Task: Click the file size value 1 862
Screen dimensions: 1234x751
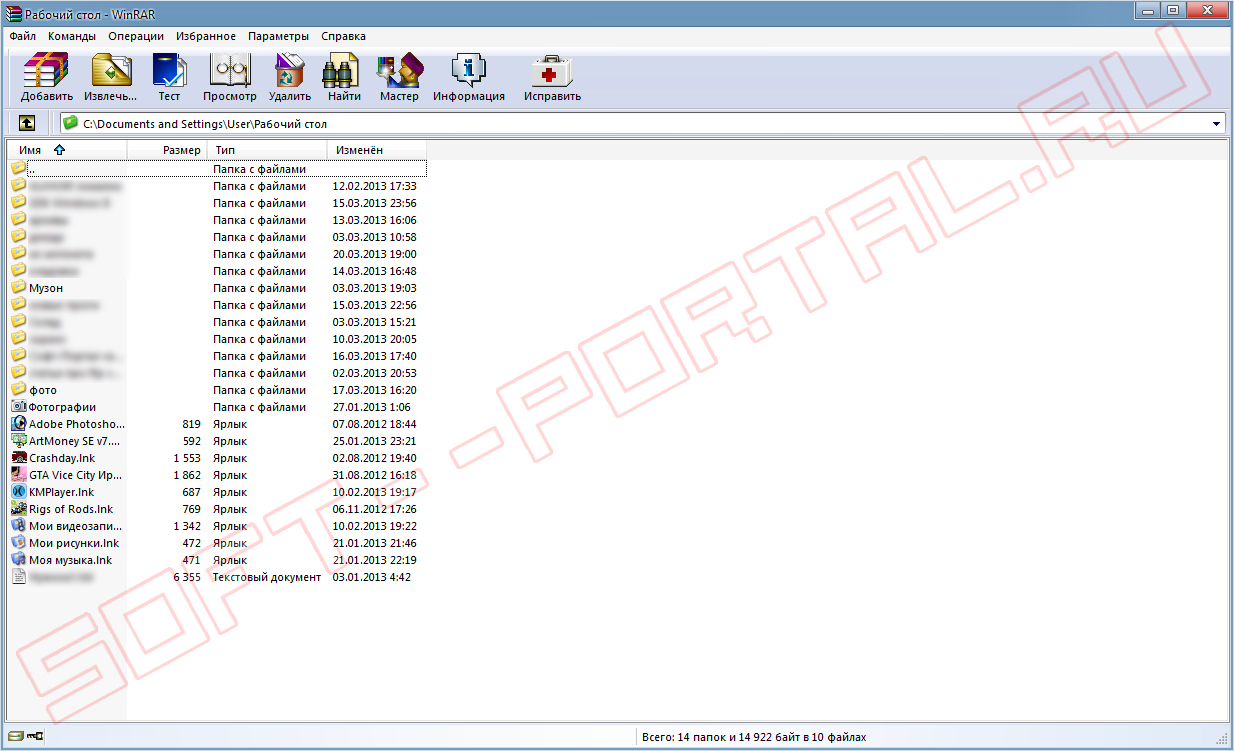Action: pos(187,475)
